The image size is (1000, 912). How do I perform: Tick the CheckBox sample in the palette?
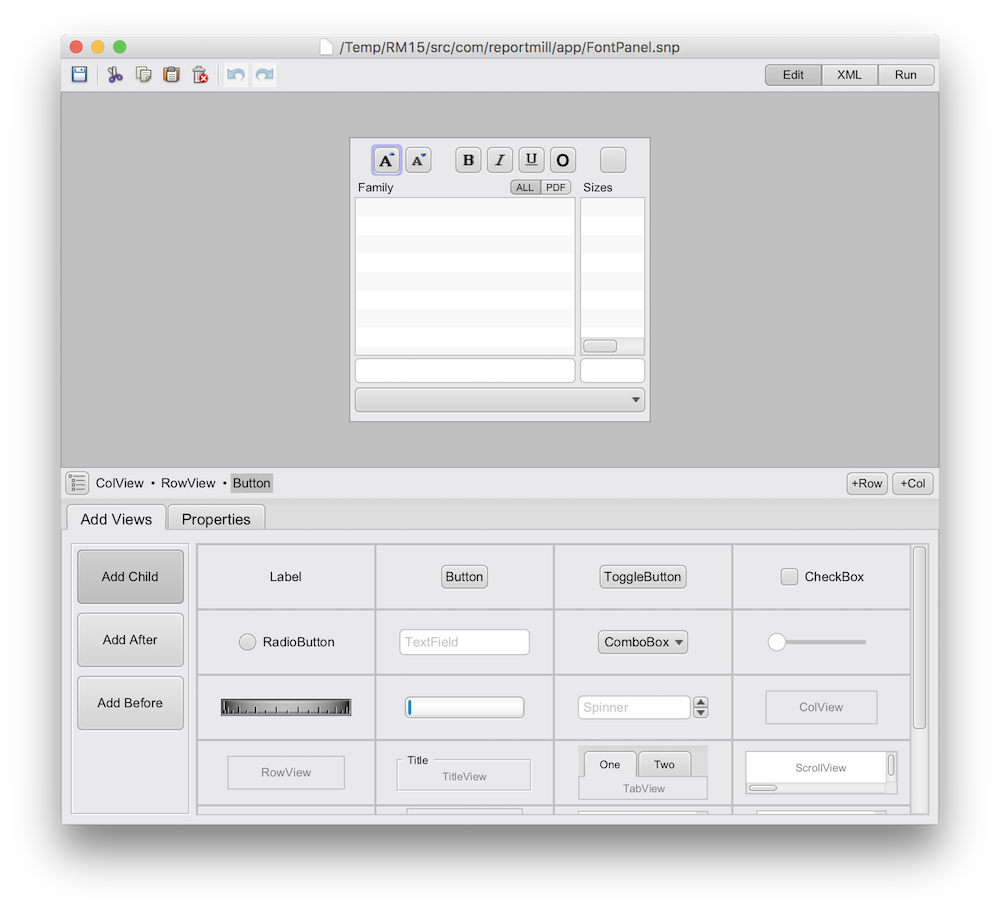coord(789,577)
